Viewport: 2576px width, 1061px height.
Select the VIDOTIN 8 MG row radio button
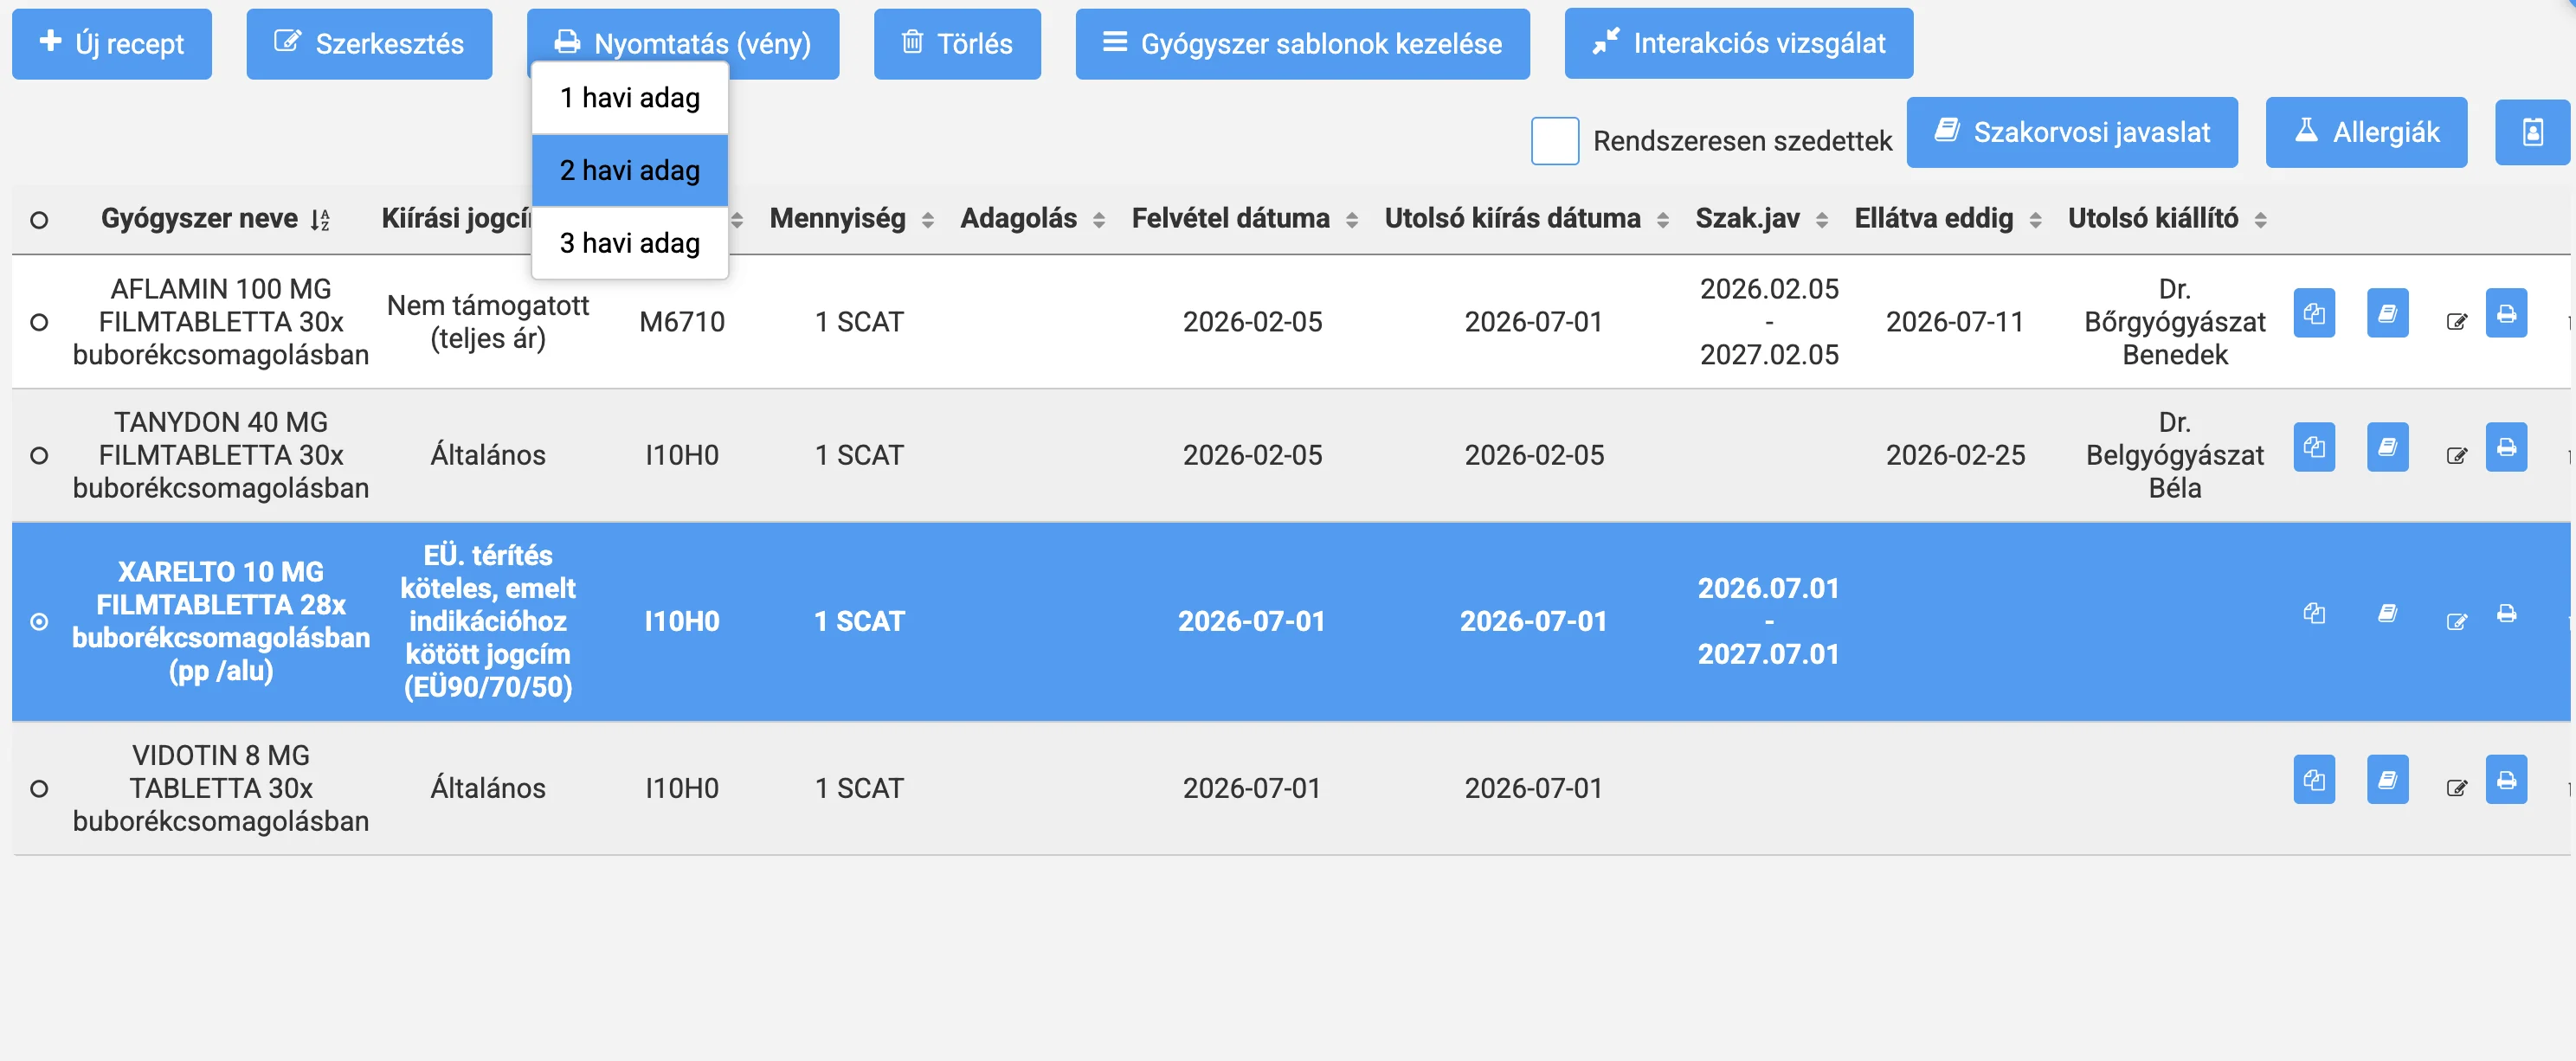point(39,789)
